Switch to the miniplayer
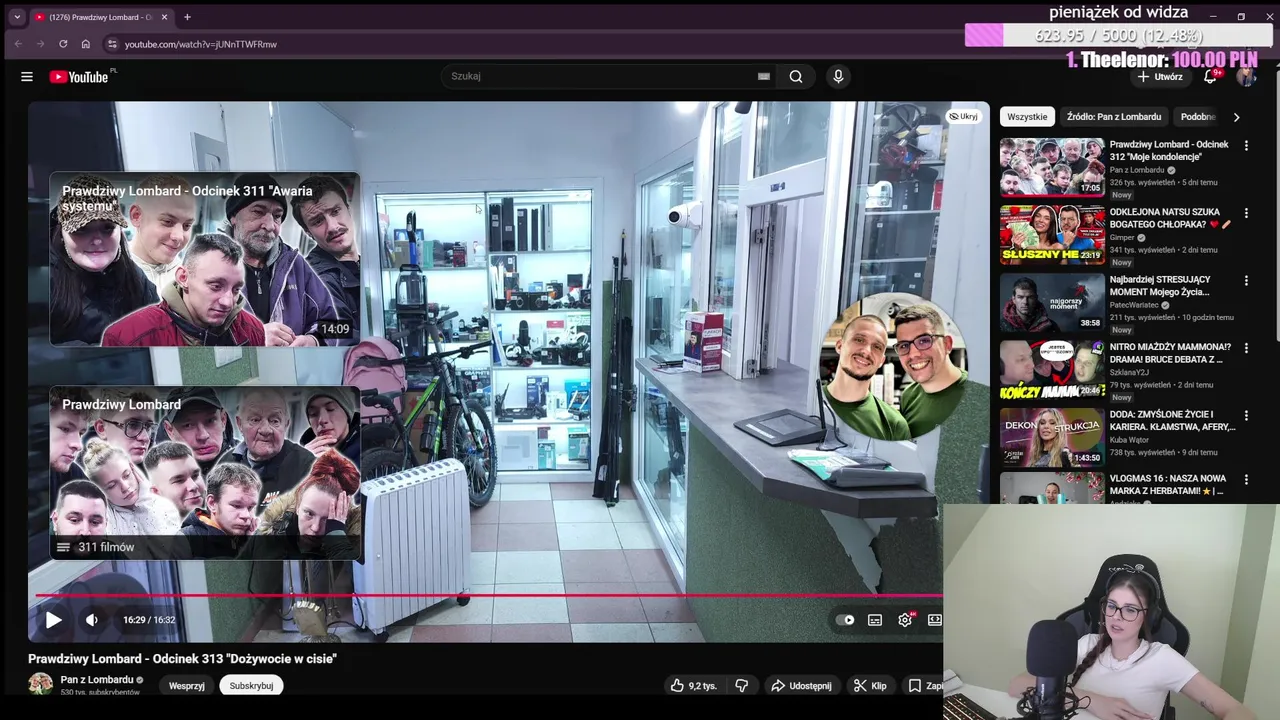 click(x=934, y=620)
